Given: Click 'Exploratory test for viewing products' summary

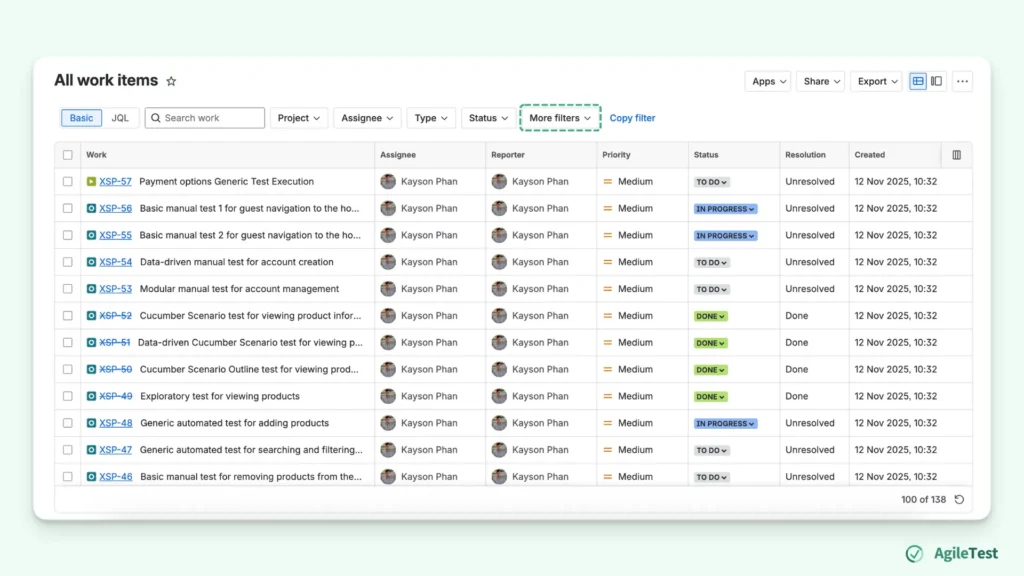Looking at the screenshot, I should [x=219, y=396].
